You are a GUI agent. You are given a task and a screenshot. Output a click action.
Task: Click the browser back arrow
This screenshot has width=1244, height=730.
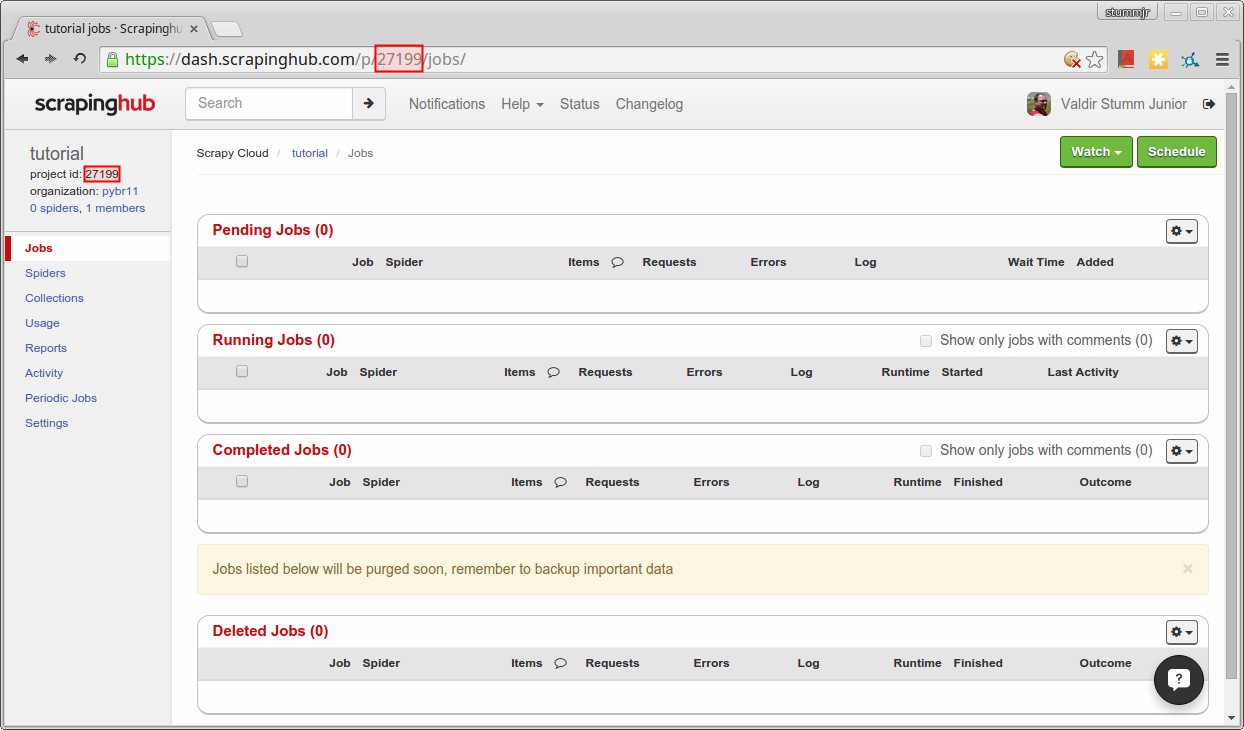click(x=22, y=59)
